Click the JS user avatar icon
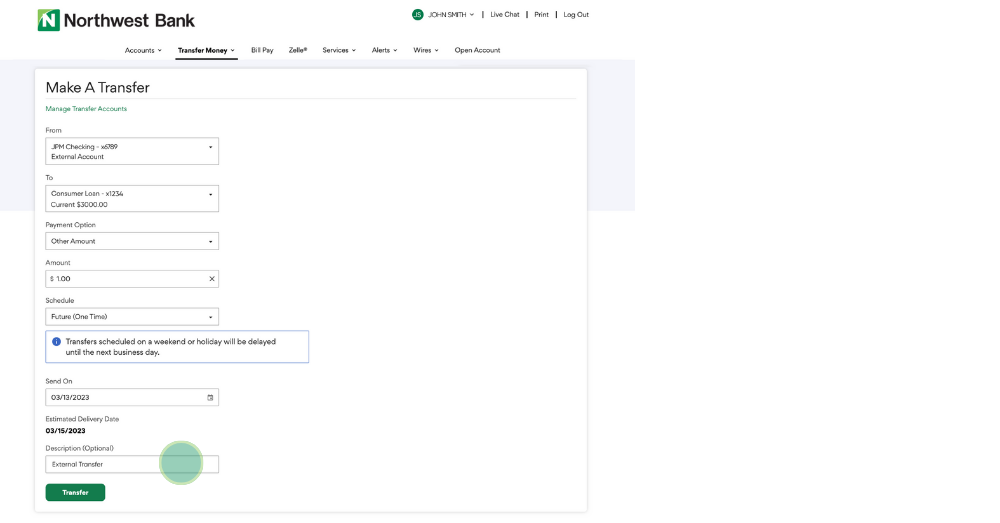The width and height of the screenshot is (1000, 523). tap(417, 15)
